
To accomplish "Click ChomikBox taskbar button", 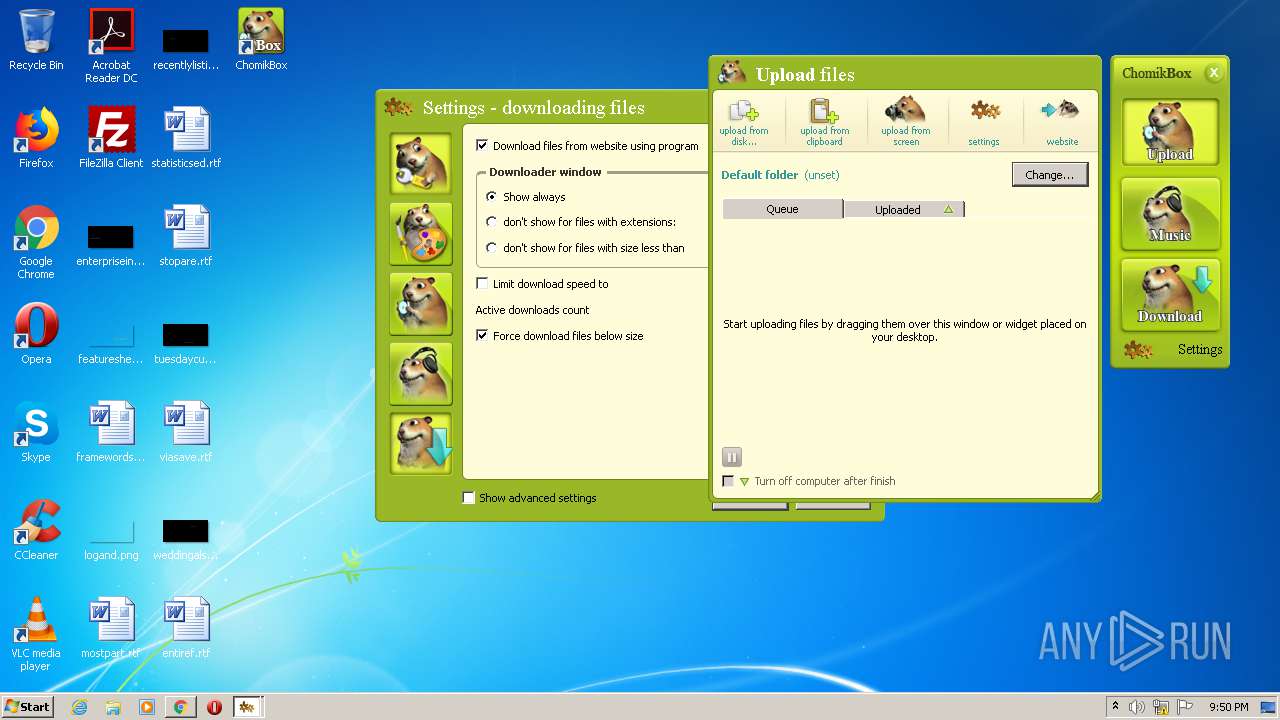I will click(x=247, y=707).
